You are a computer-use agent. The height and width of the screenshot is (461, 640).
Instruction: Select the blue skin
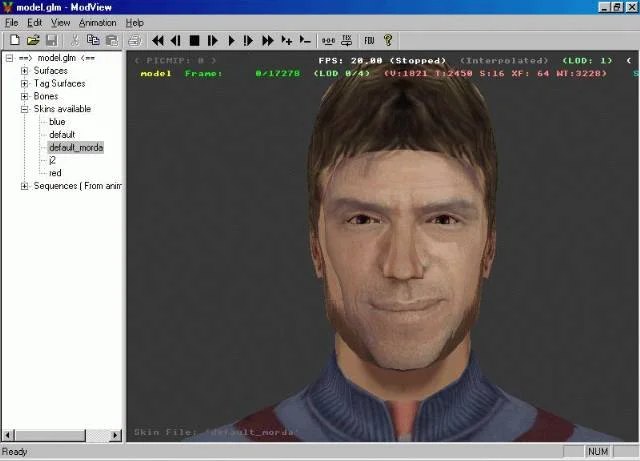coord(57,122)
